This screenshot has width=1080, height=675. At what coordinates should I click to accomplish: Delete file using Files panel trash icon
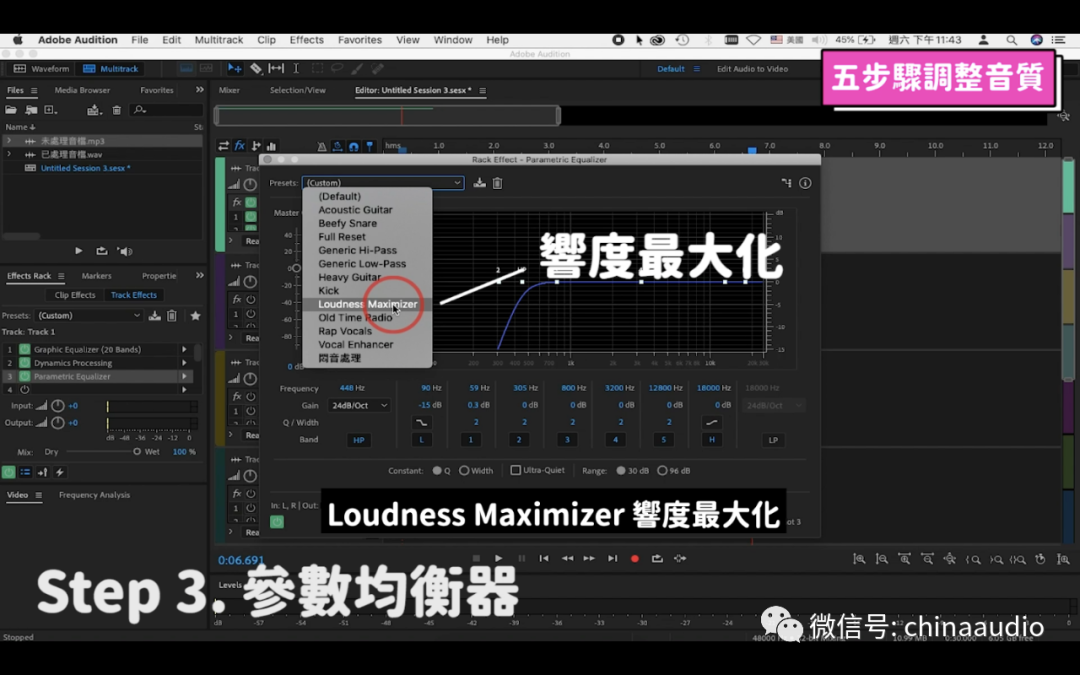tap(116, 110)
